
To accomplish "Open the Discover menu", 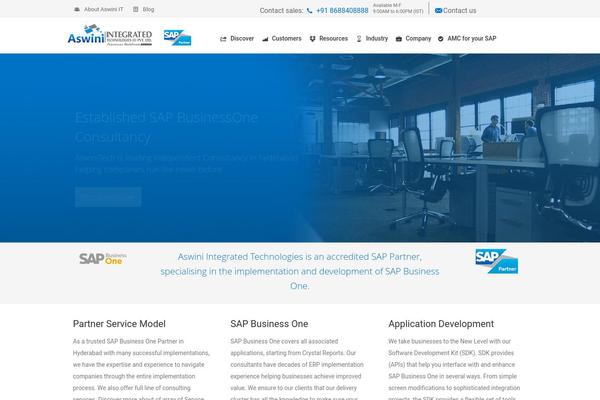I will point(242,39).
